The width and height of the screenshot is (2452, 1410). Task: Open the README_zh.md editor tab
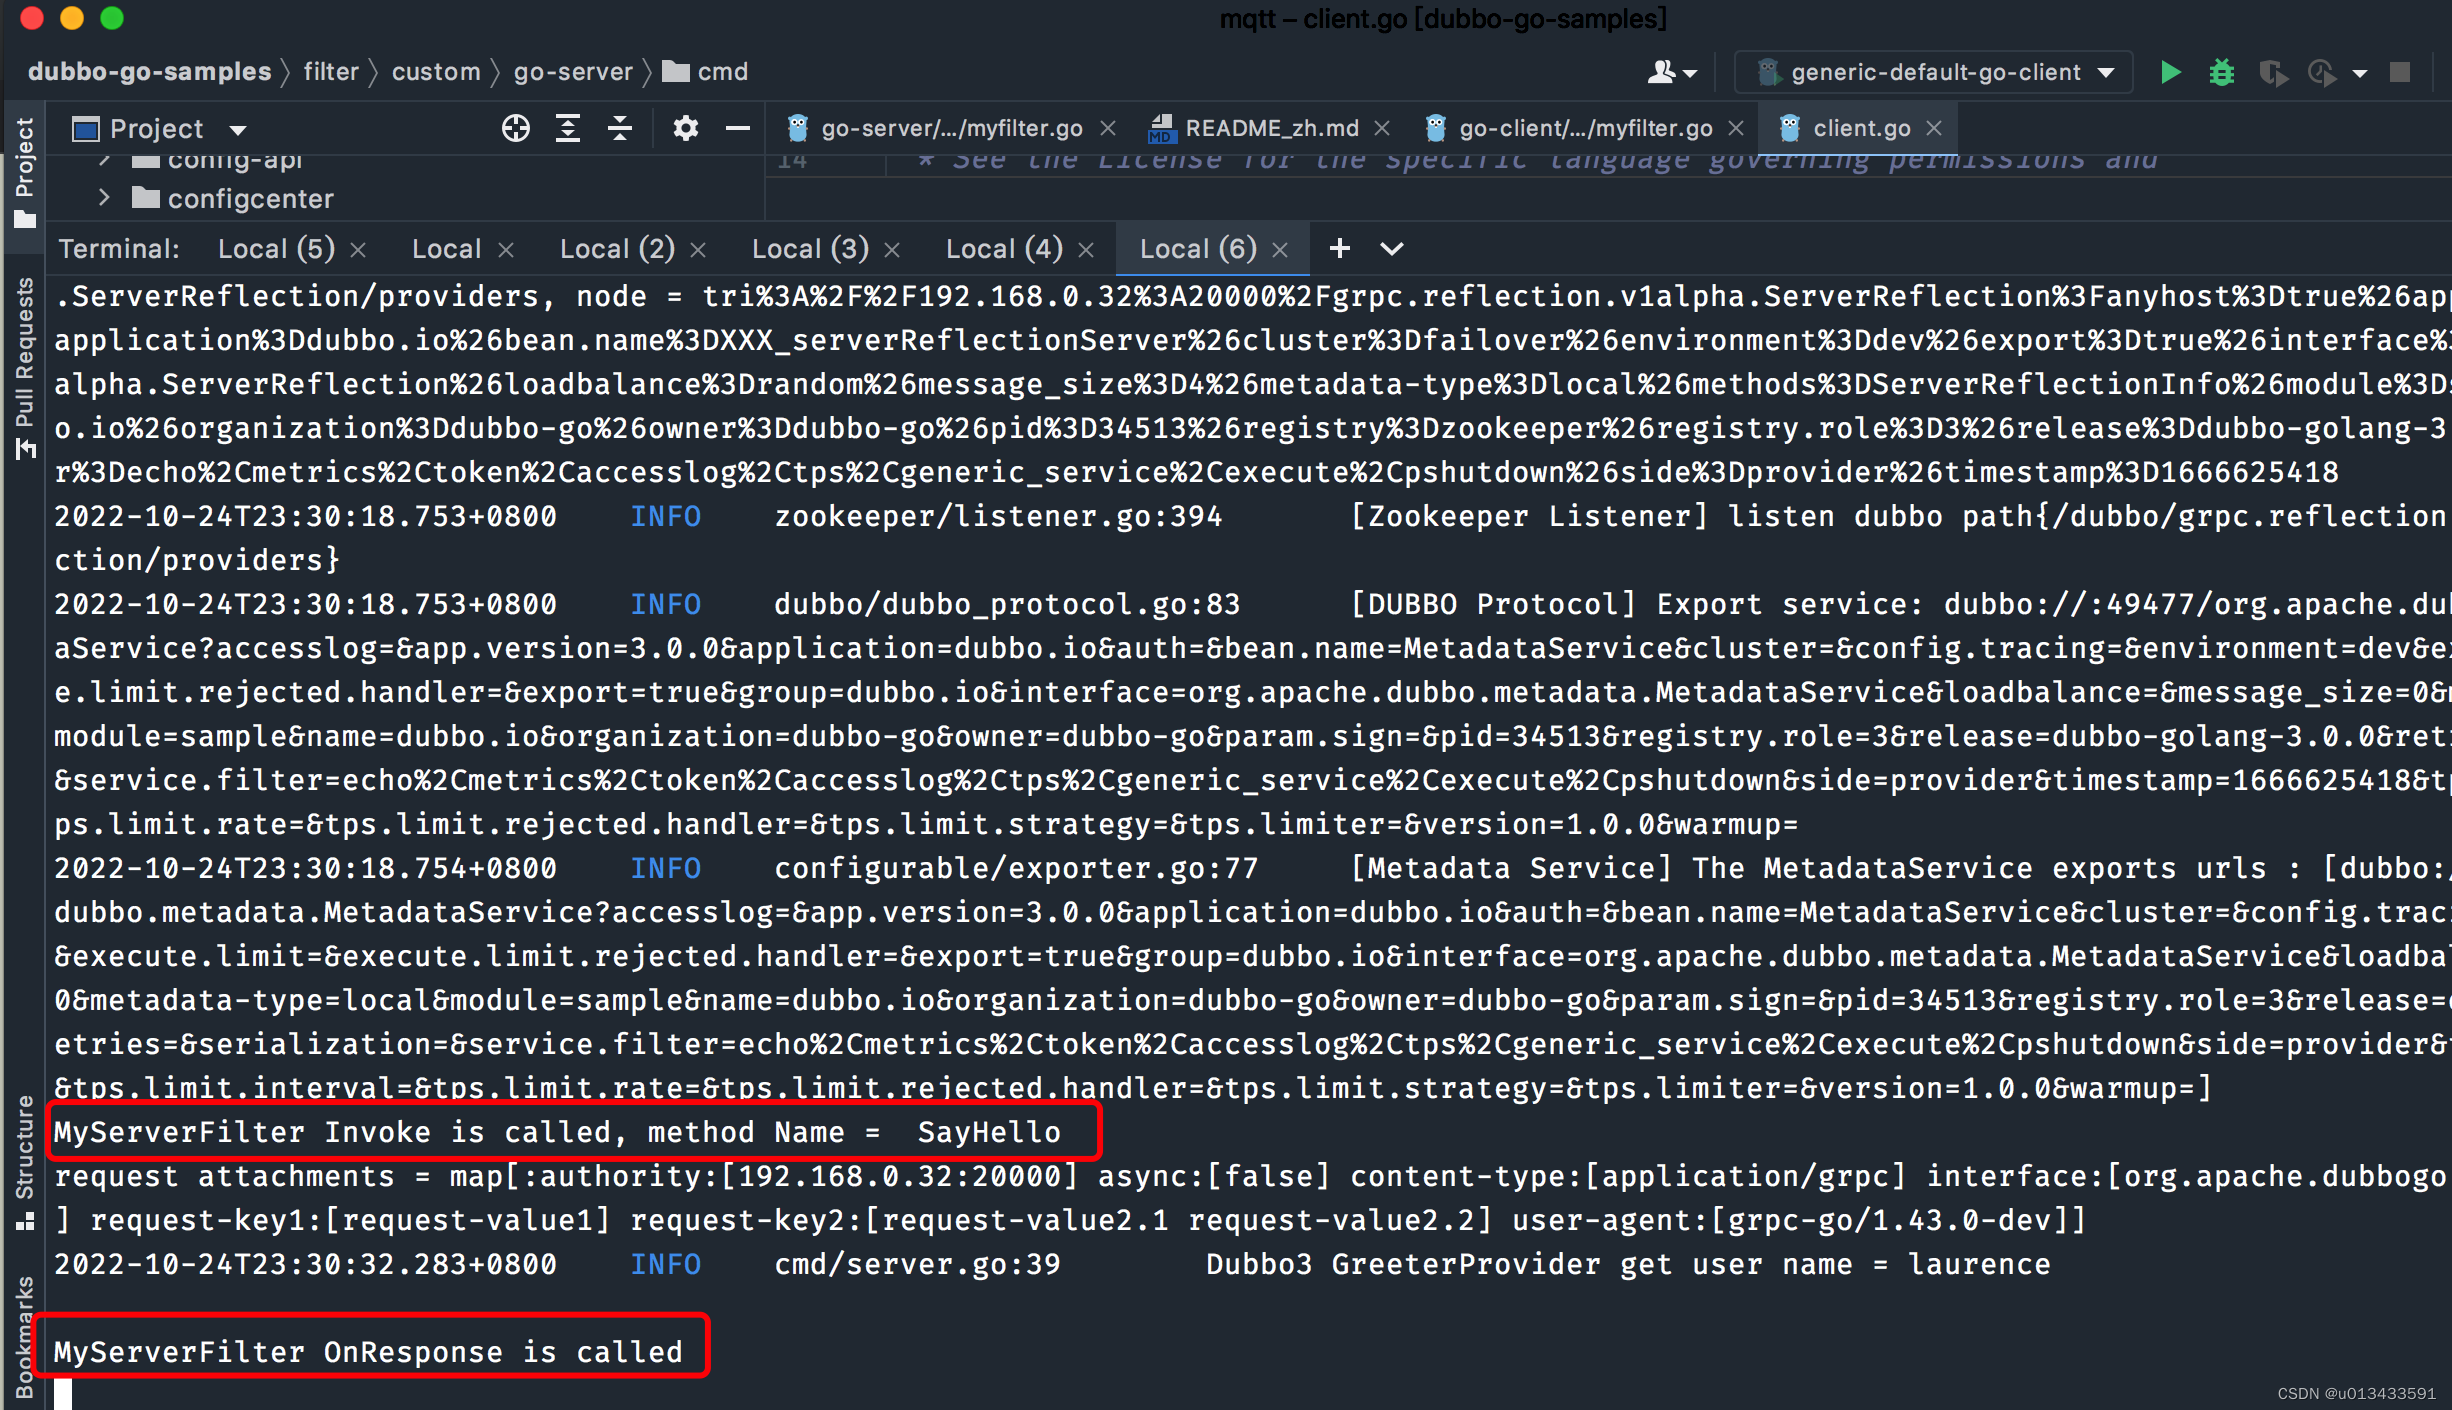point(1270,128)
